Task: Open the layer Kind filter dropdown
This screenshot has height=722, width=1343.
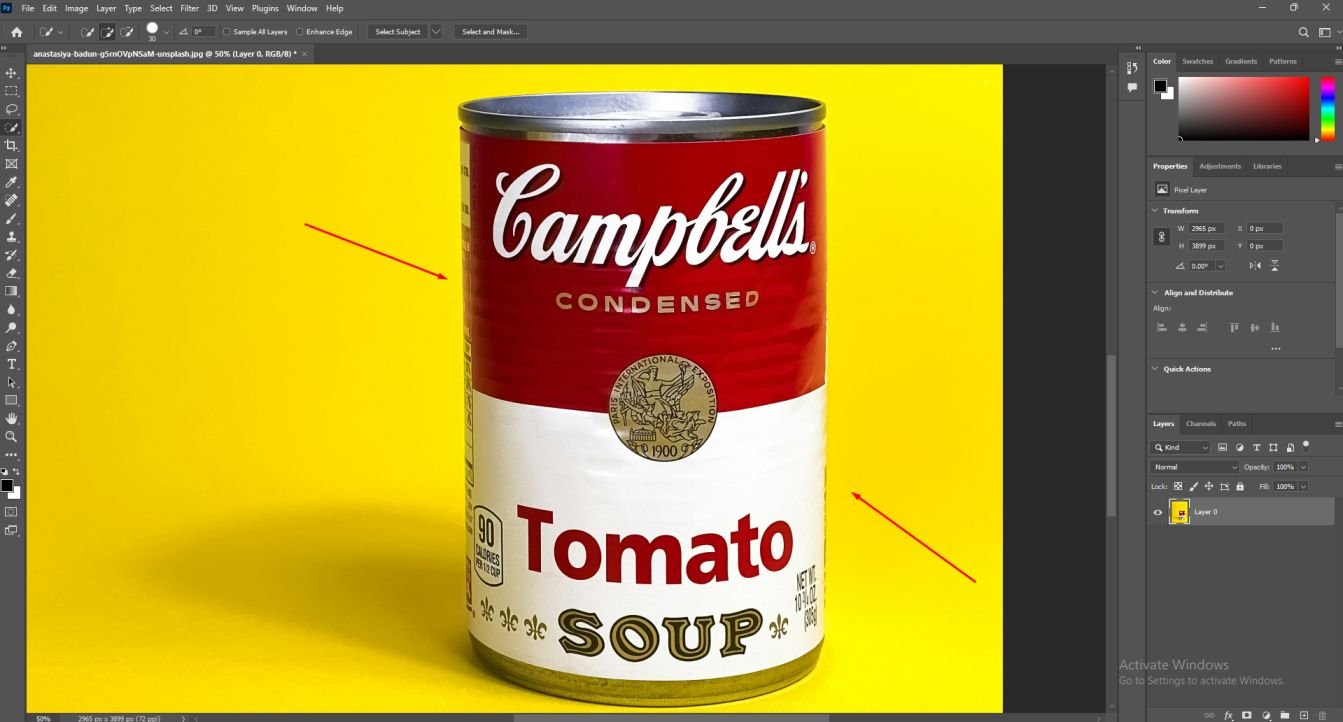Action: [x=1181, y=448]
